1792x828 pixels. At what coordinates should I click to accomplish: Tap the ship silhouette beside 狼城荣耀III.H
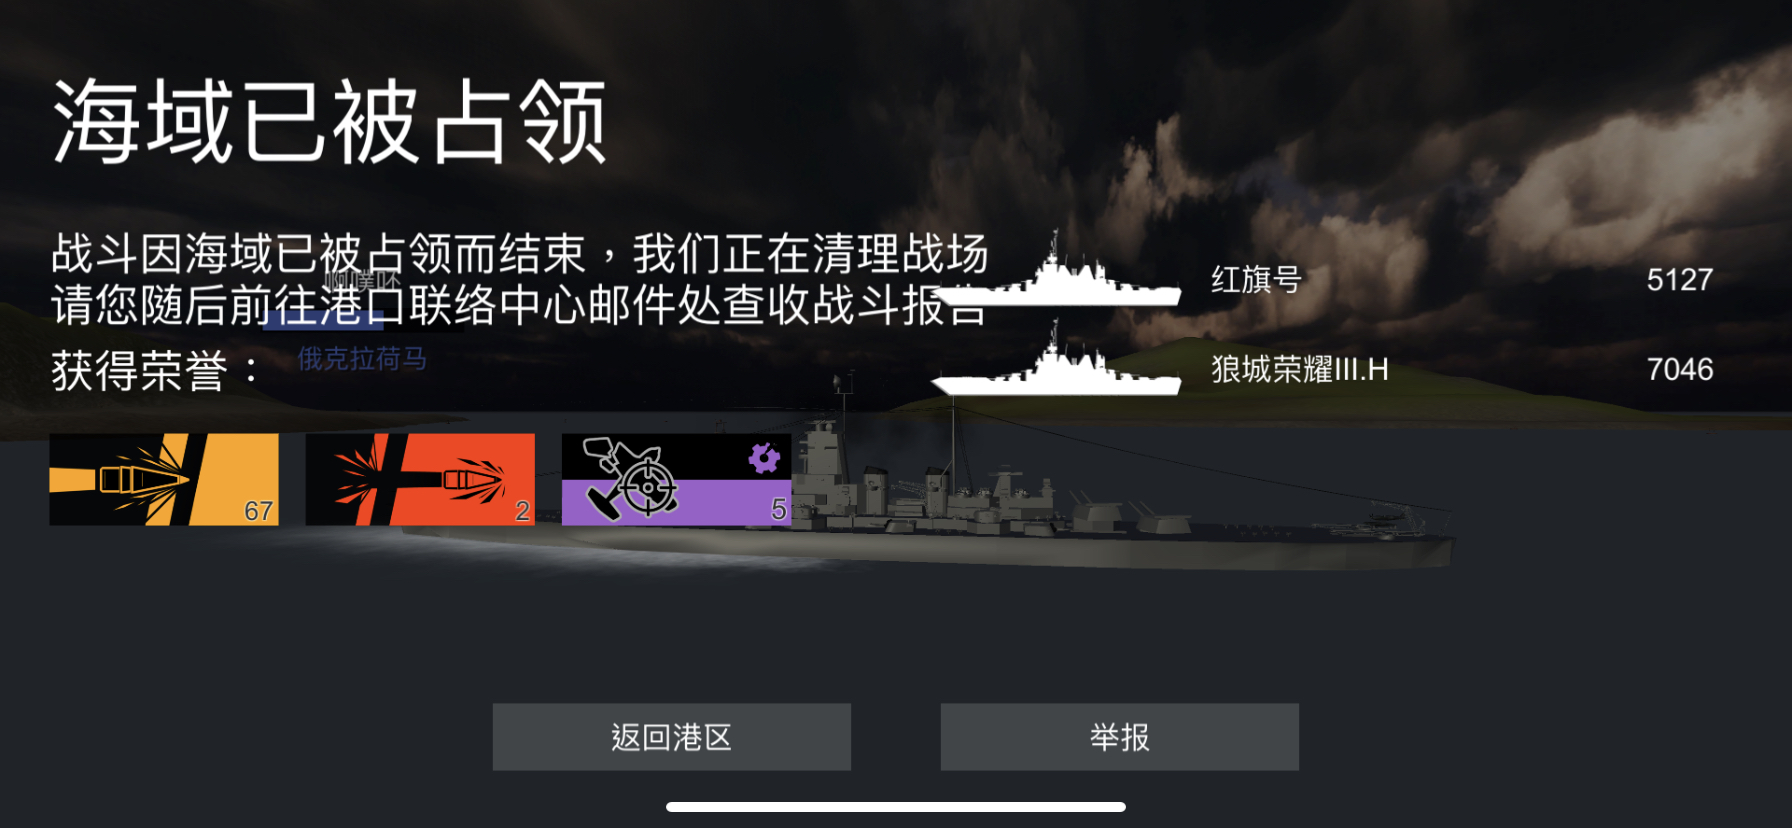coord(1057,360)
